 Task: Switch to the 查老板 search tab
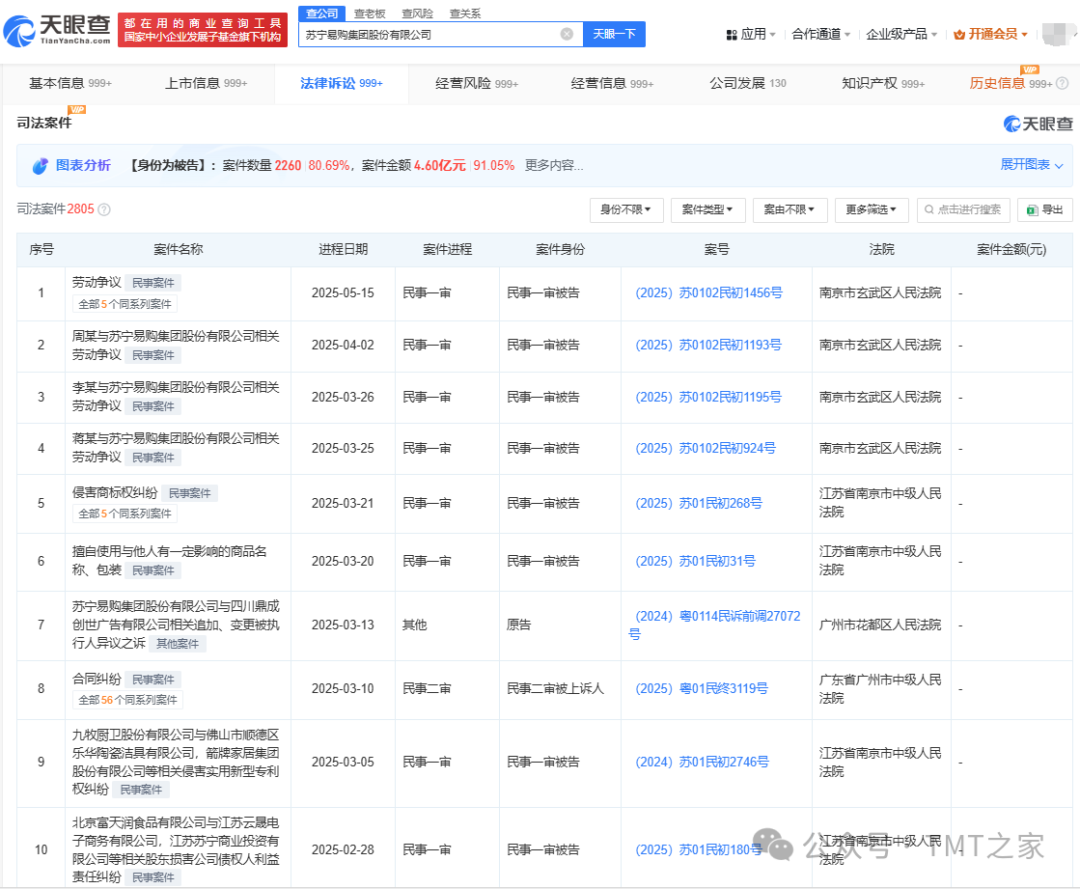click(370, 14)
